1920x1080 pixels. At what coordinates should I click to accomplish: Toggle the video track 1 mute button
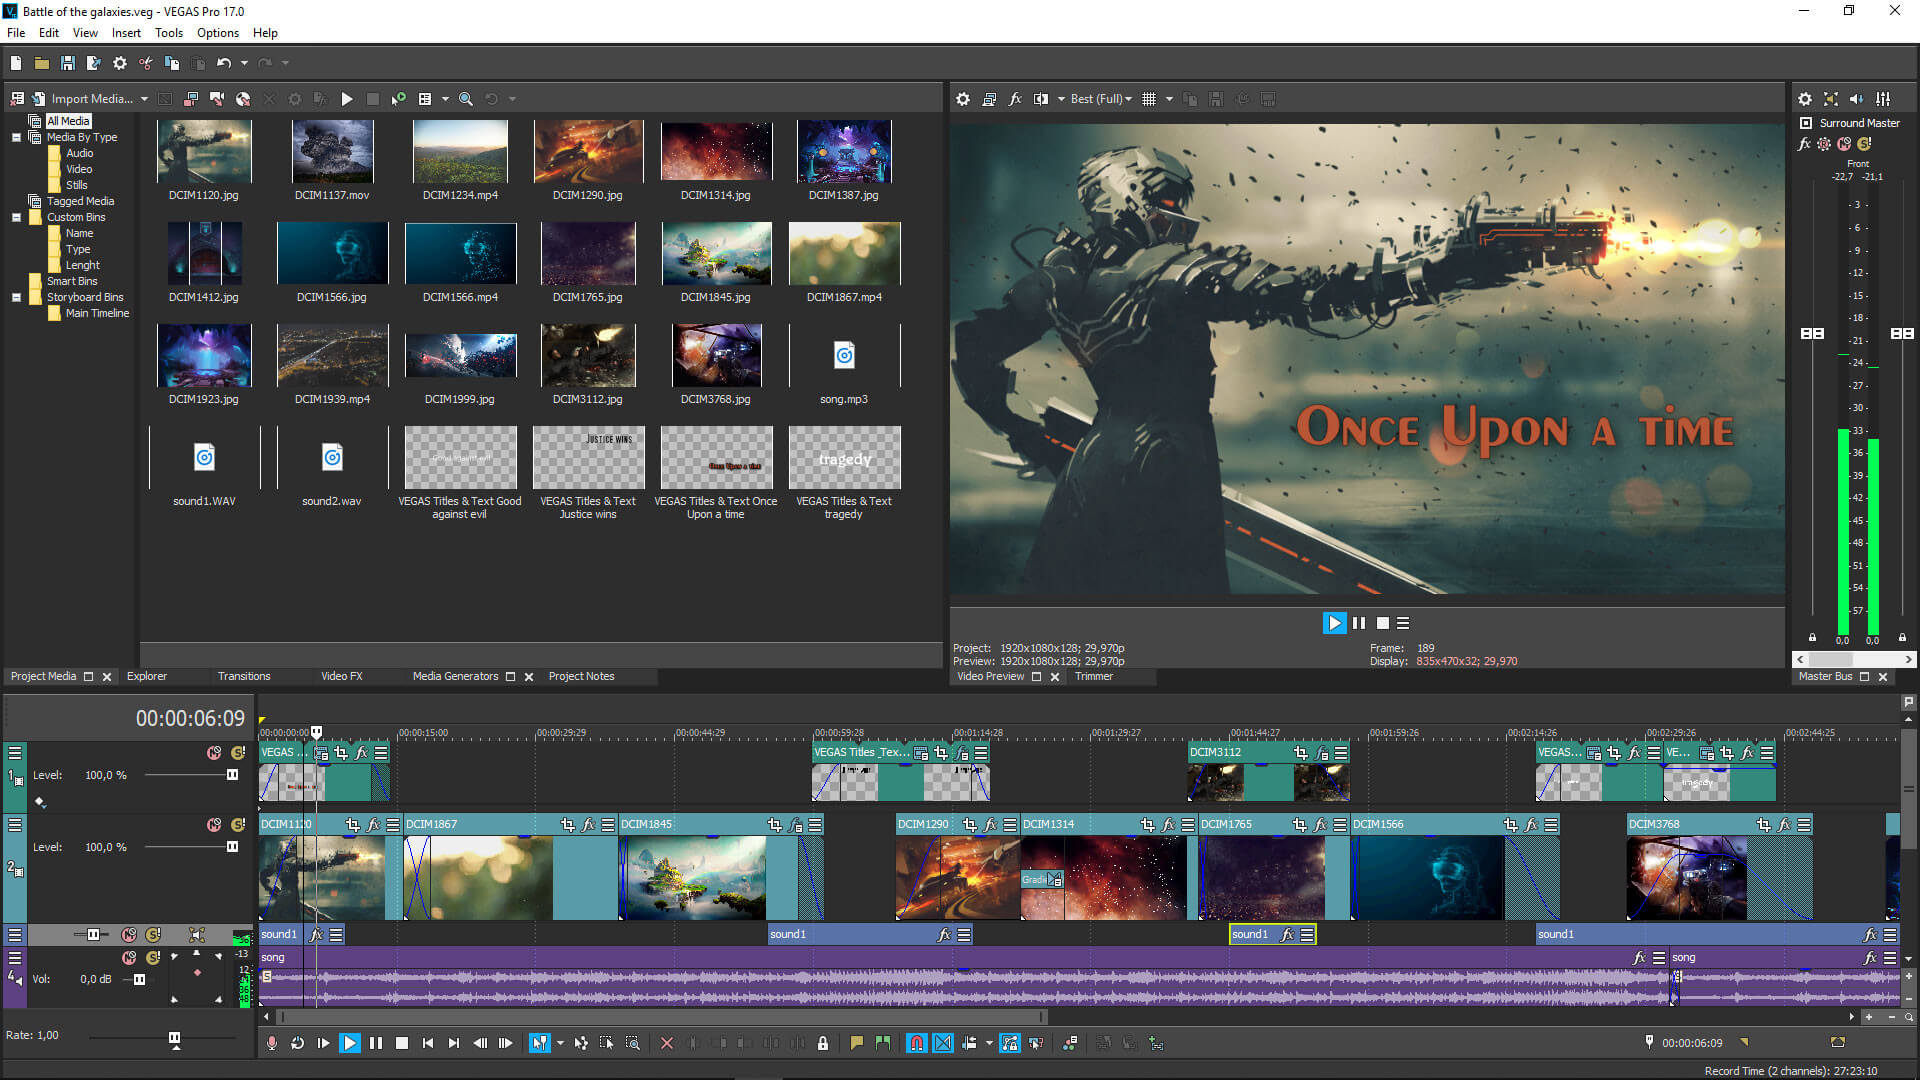click(211, 753)
